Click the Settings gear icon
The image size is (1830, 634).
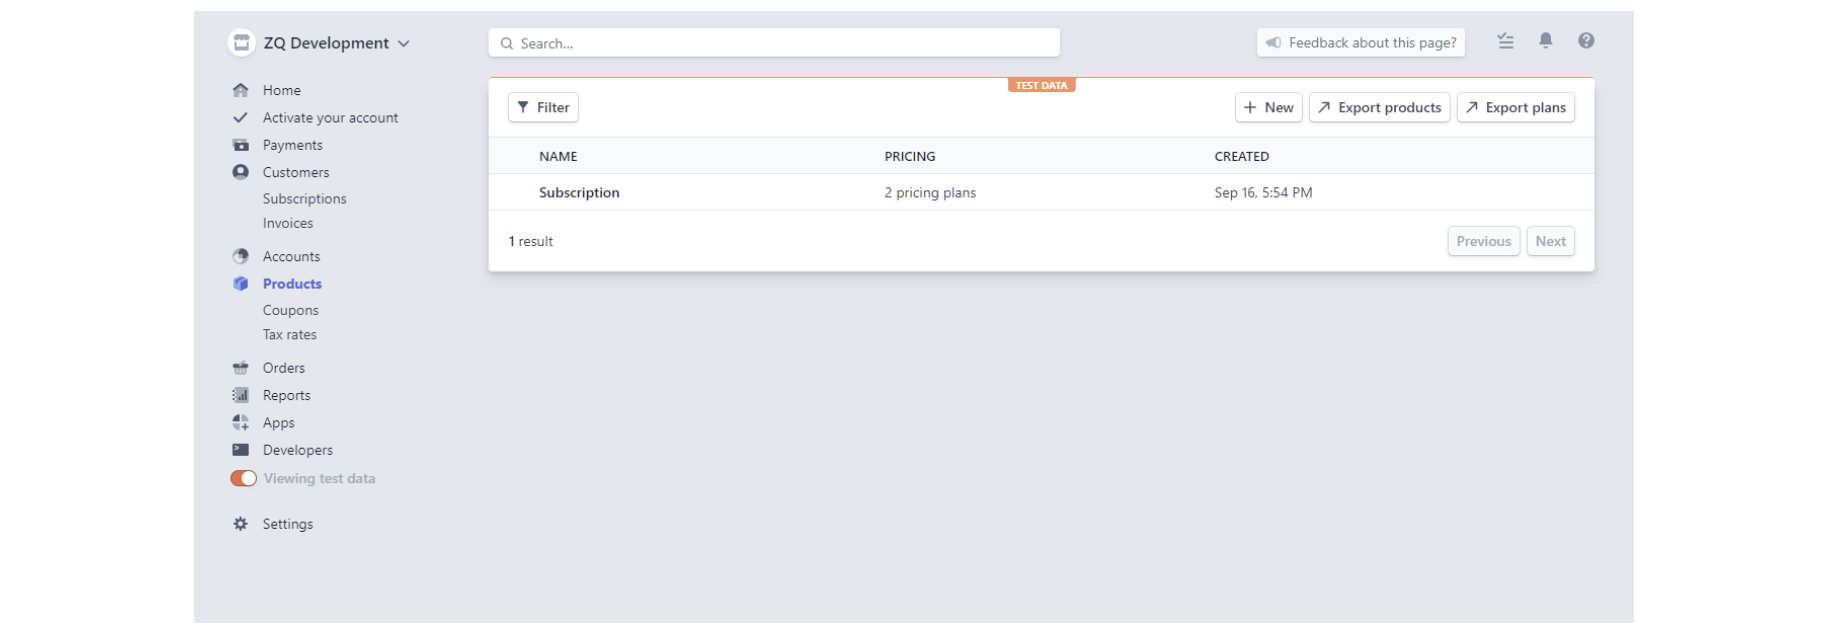240,524
